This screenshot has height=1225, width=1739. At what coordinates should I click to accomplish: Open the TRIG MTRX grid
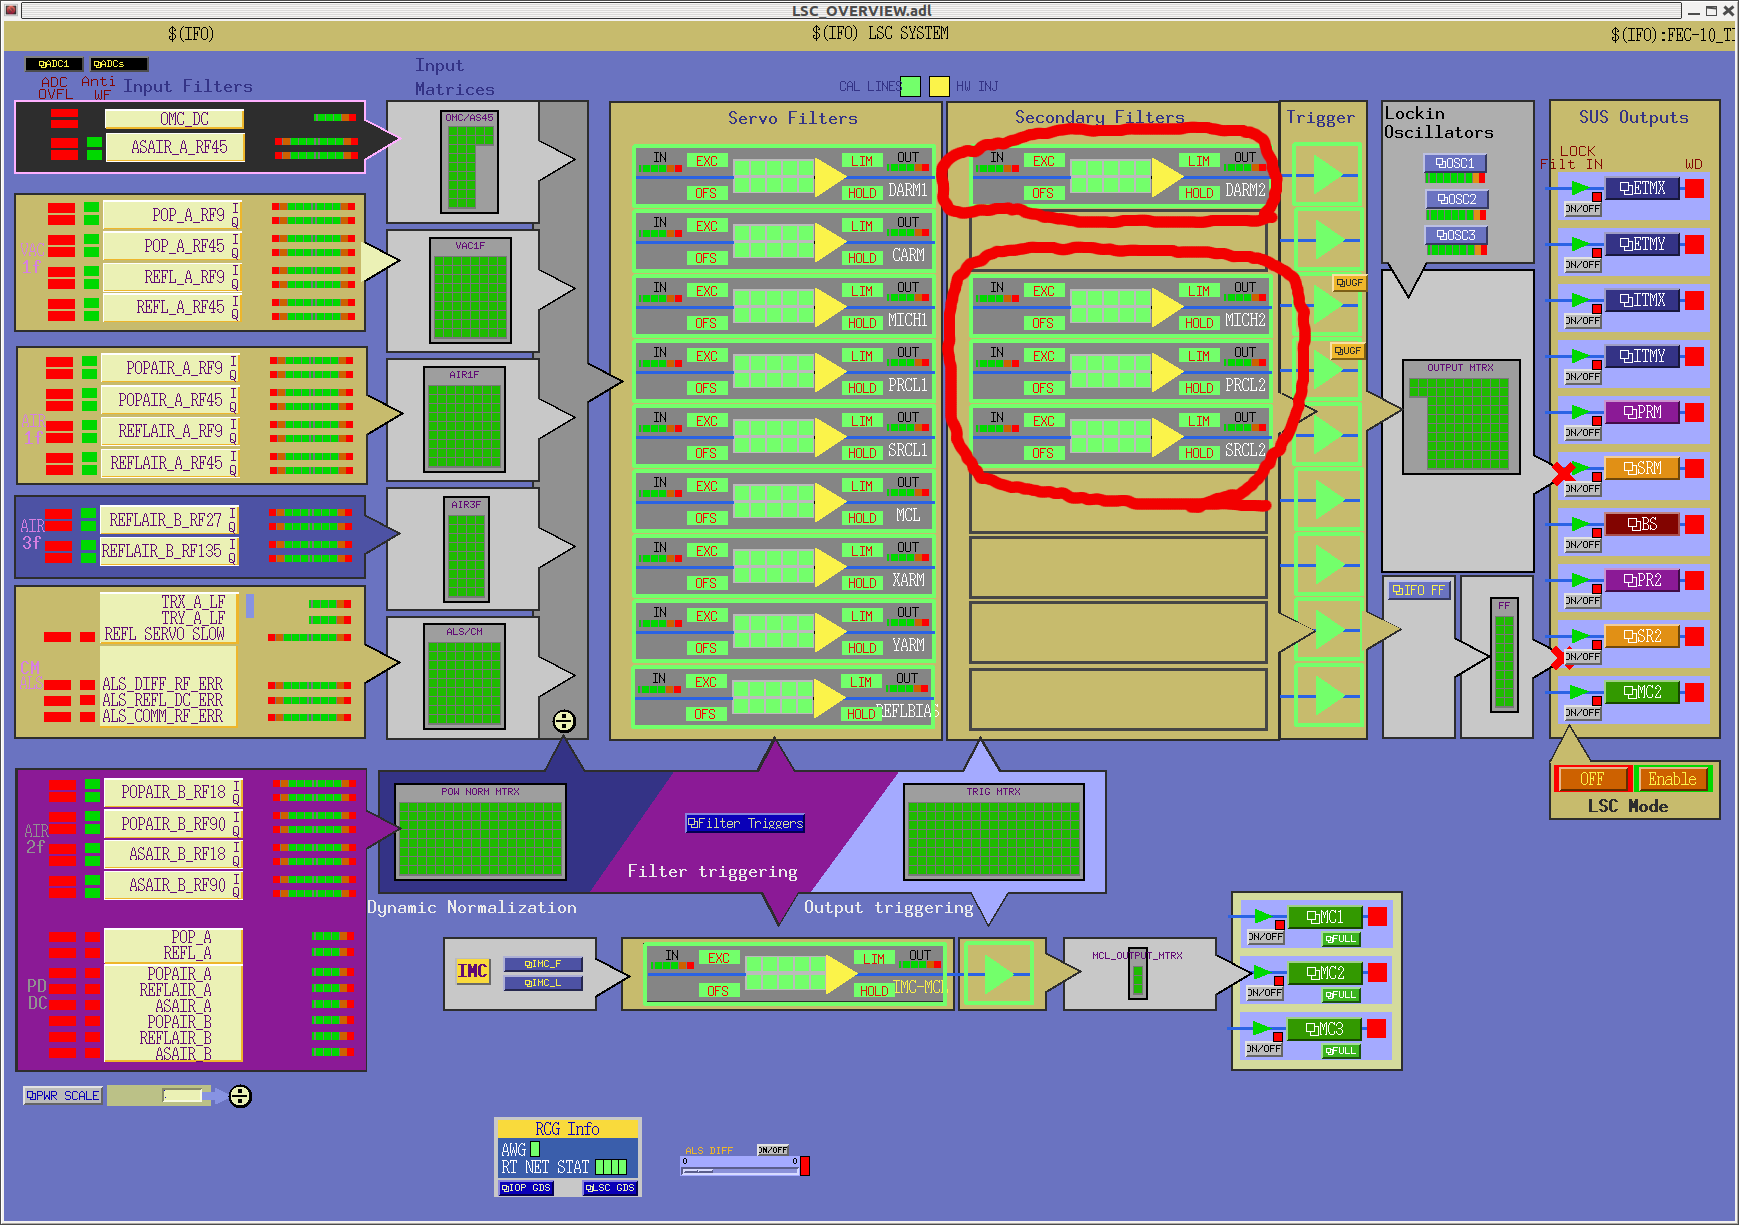coord(993,832)
